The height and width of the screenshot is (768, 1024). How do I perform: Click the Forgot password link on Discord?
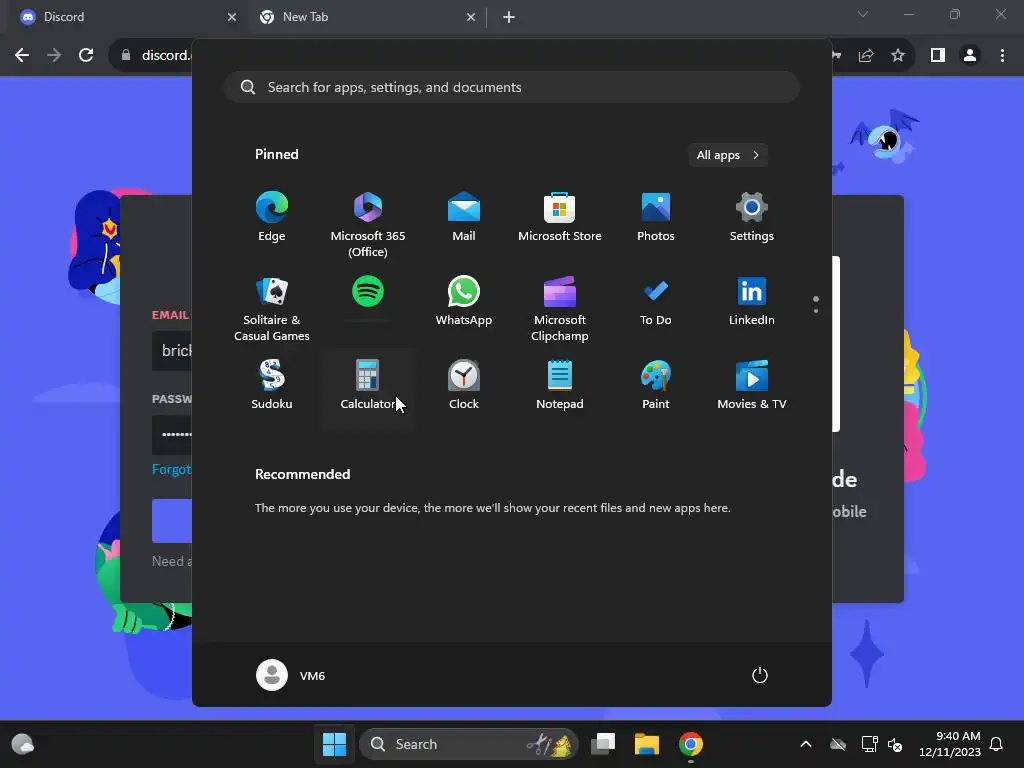pyautogui.click(x=172, y=469)
